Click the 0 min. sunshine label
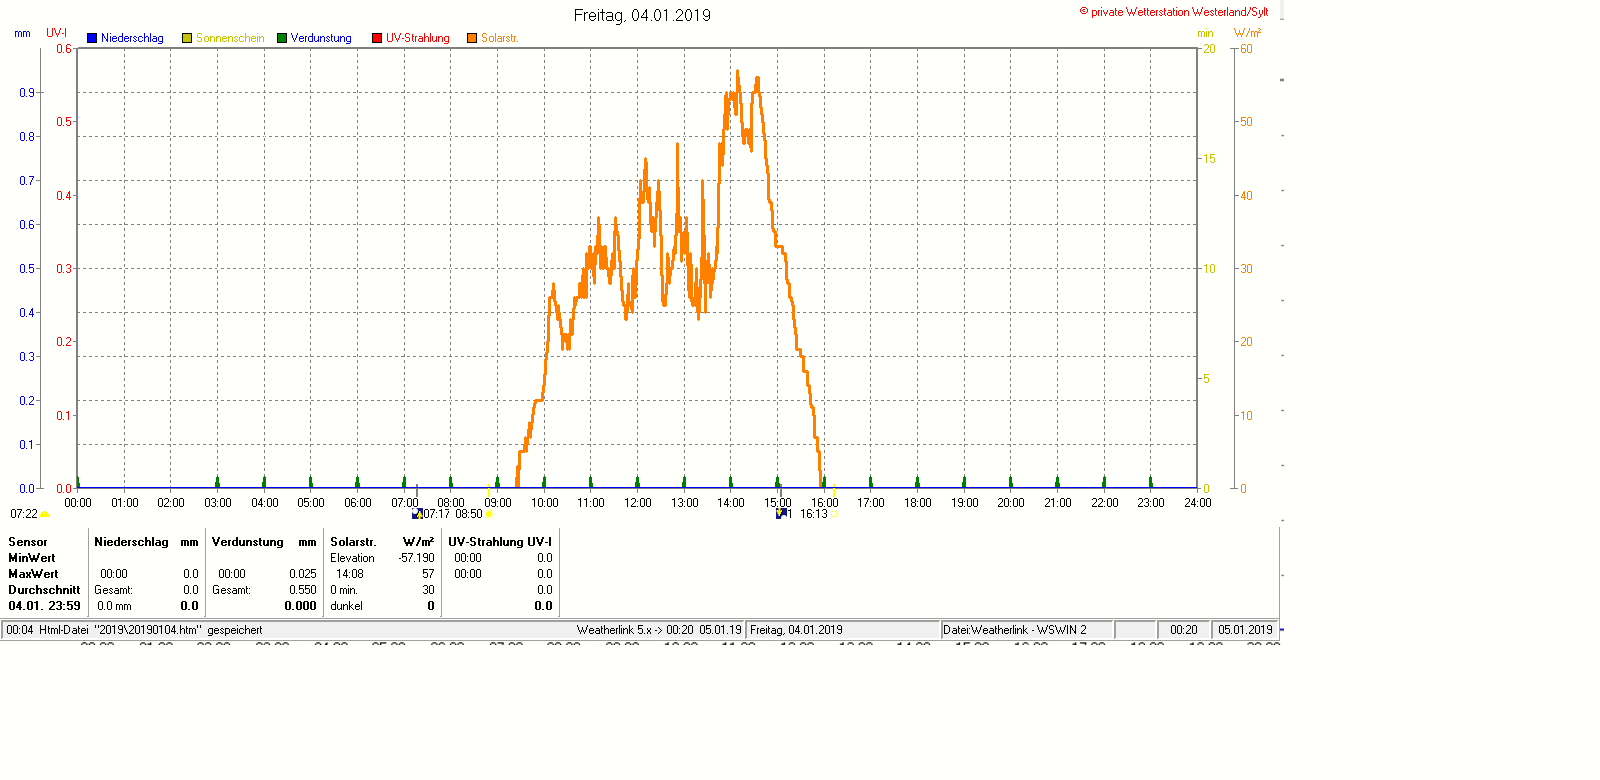1600x780 pixels. (x=344, y=590)
